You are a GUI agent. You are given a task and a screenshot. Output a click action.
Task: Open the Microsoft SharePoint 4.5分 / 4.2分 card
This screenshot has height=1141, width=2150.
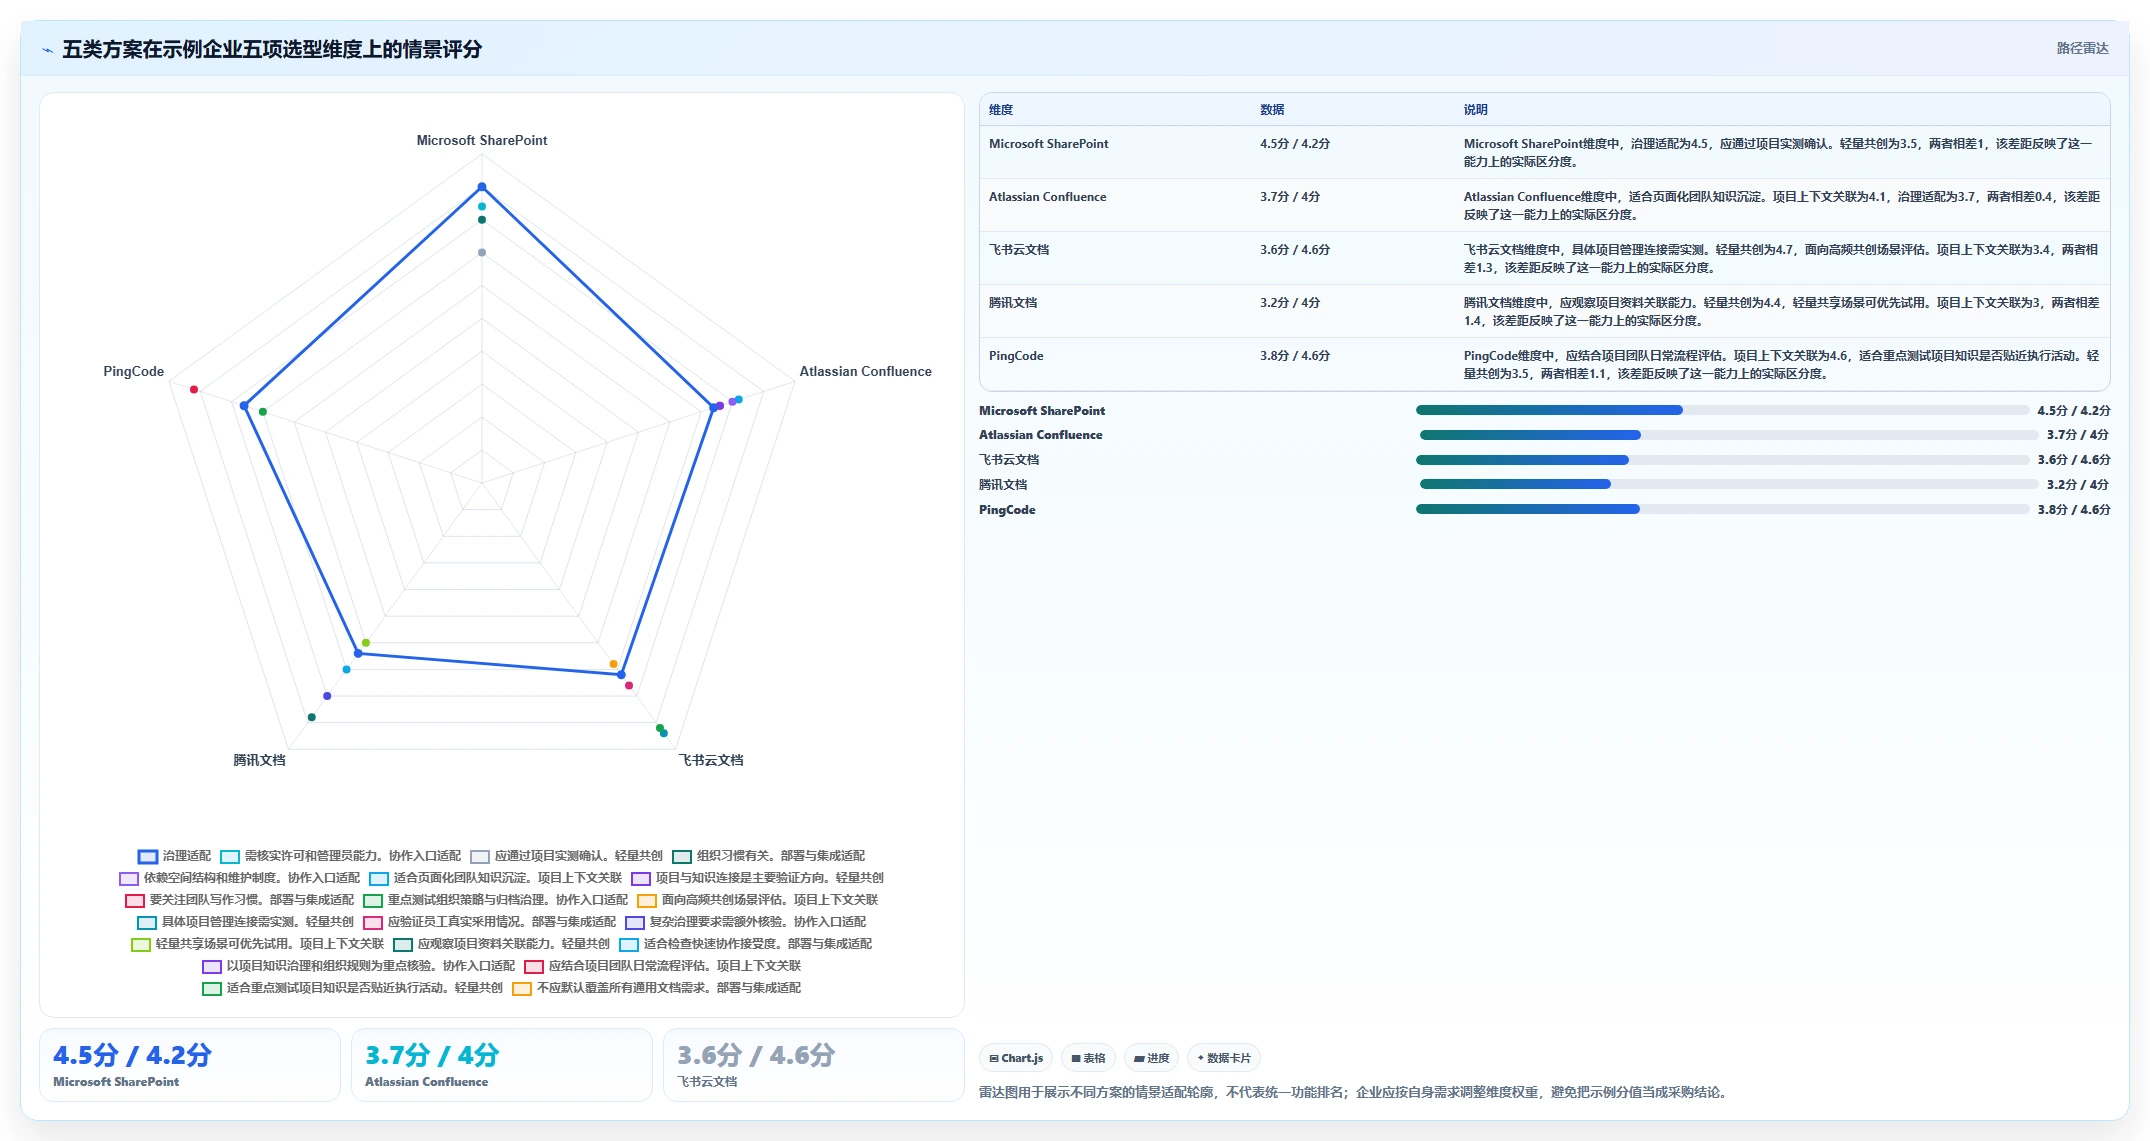(x=190, y=1065)
